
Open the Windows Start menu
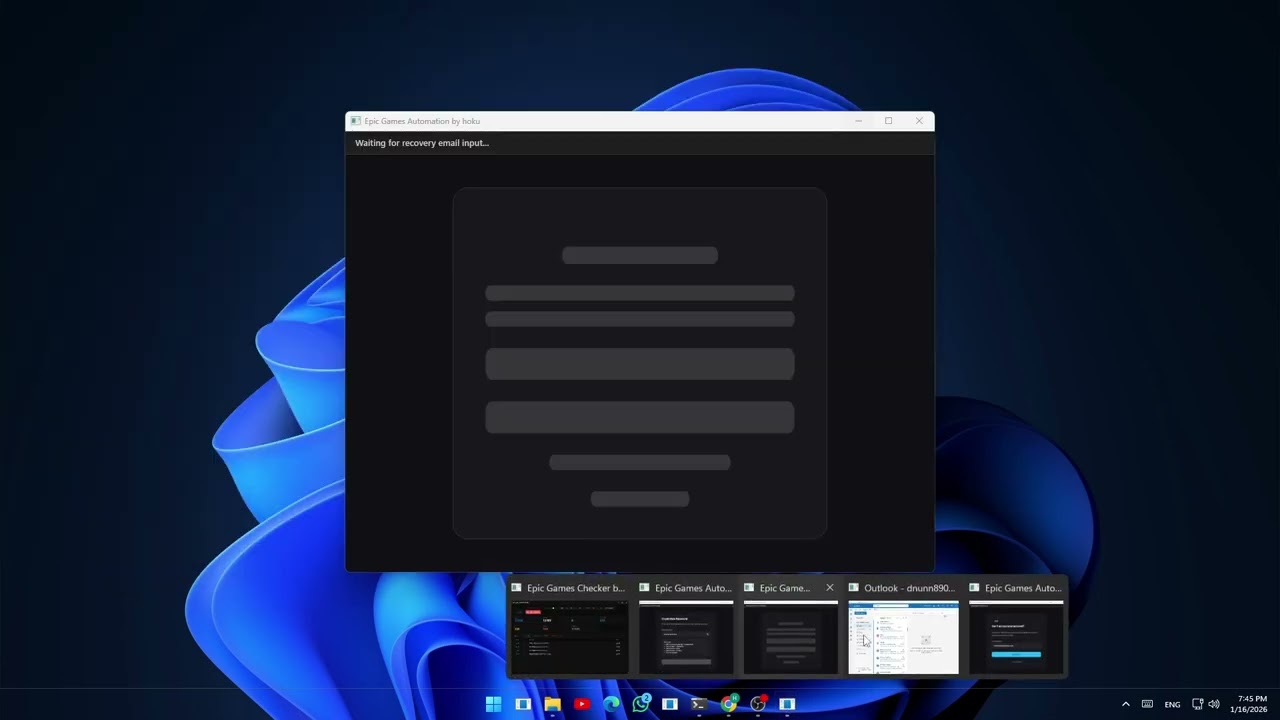pos(493,704)
